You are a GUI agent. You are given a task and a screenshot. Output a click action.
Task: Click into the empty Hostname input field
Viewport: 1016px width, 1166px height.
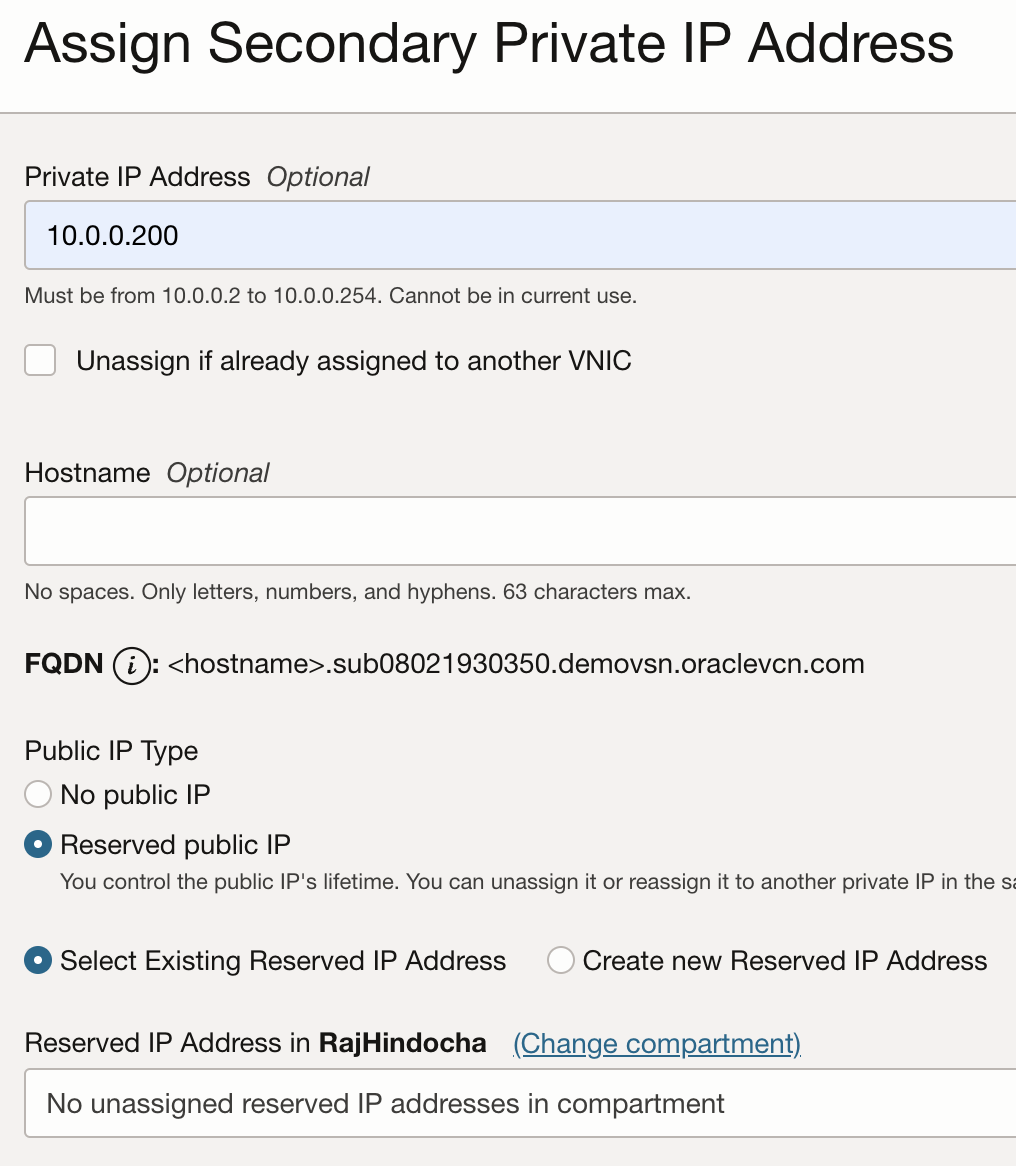pyautogui.click(x=520, y=531)
